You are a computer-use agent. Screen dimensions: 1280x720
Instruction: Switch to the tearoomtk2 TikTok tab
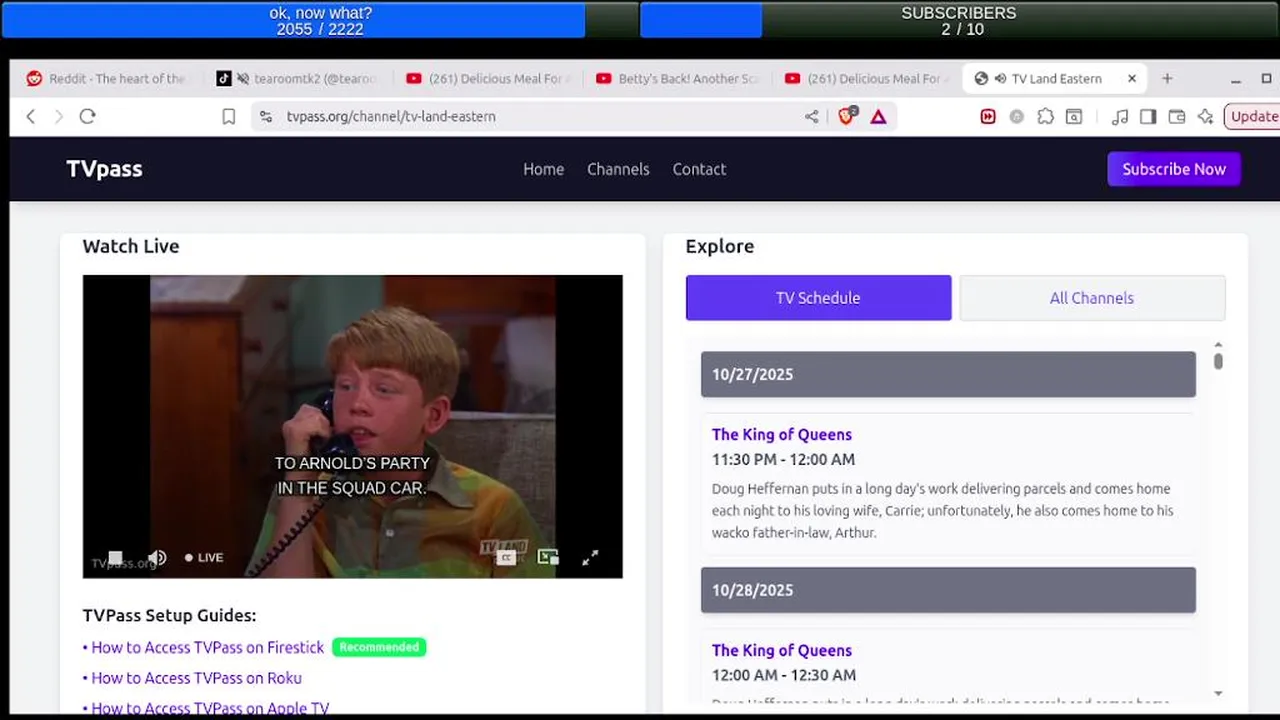coord(297,78)
